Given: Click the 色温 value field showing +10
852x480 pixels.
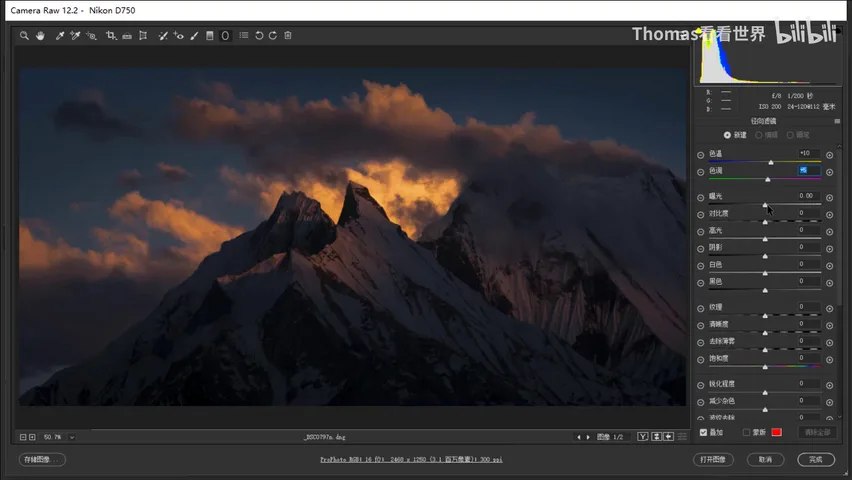Looking at the screenshot, I should pyautogui.click(x=807, y=153).
